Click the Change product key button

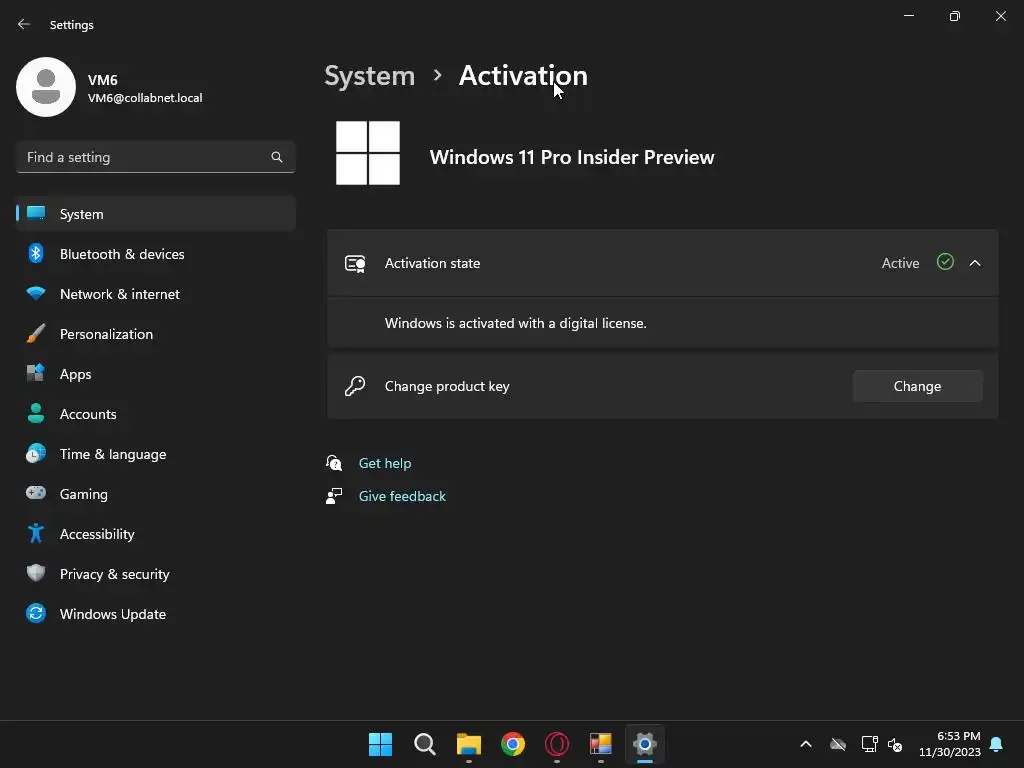point(918,386)
